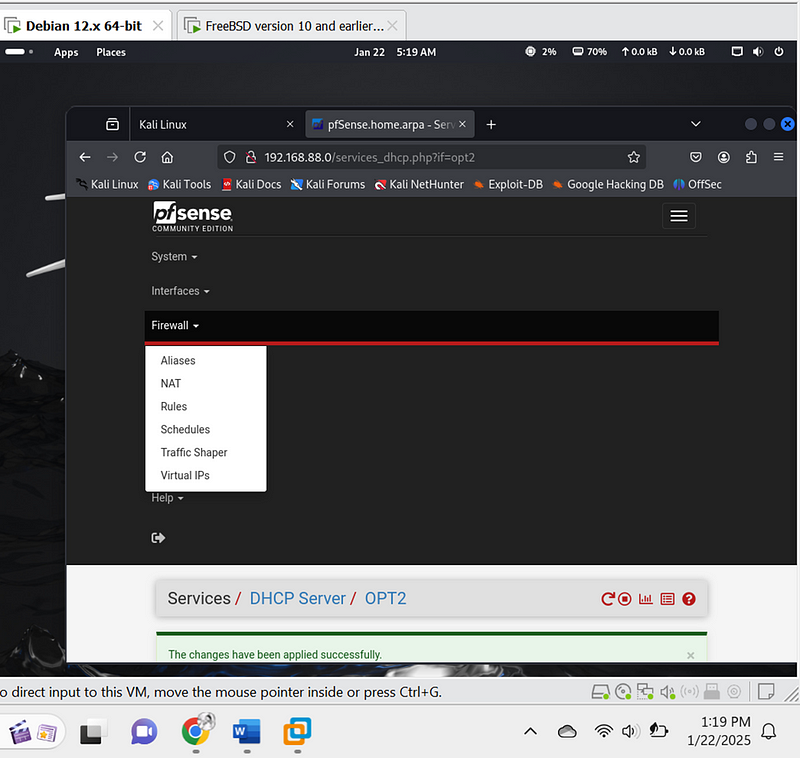
Task: Open OffSec bookmark
Action: click(697, 185)
